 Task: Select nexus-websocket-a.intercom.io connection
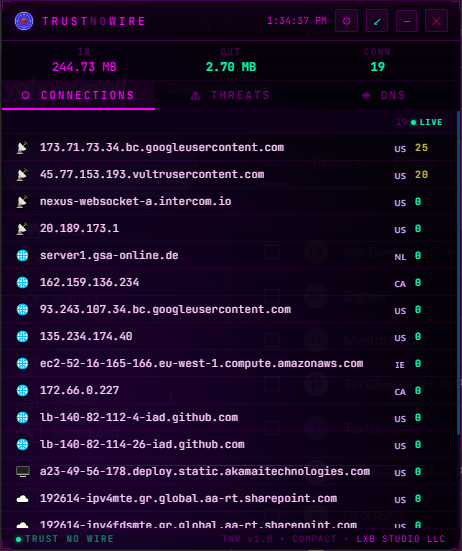coord(229,202)
